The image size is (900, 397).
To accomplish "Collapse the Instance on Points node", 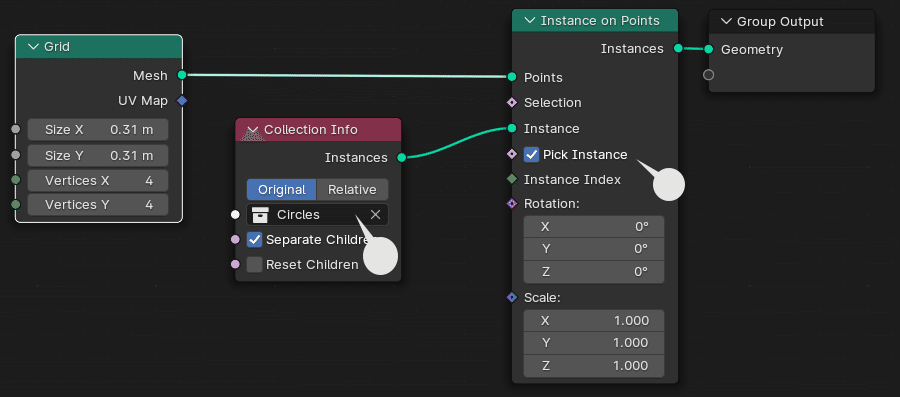I will [530, 21].
